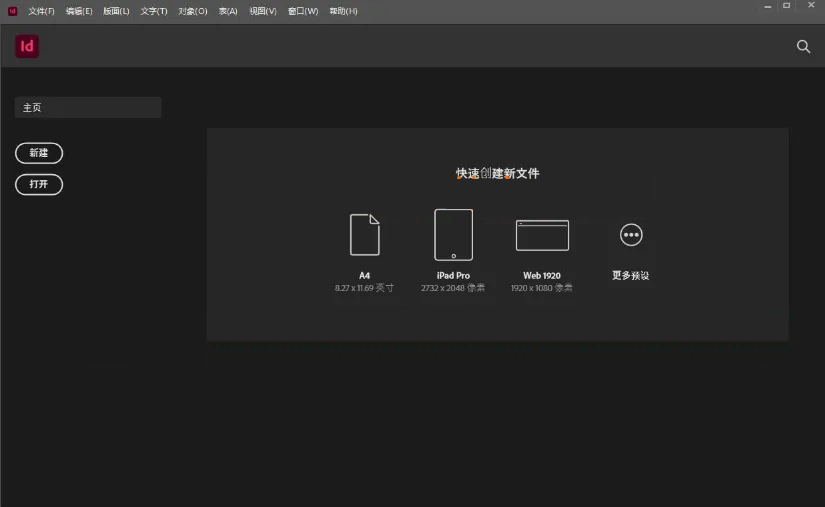
Task: Click the 1920 x 1080 像素 size text
Action: pyautogui.click(x=541, y=288)
